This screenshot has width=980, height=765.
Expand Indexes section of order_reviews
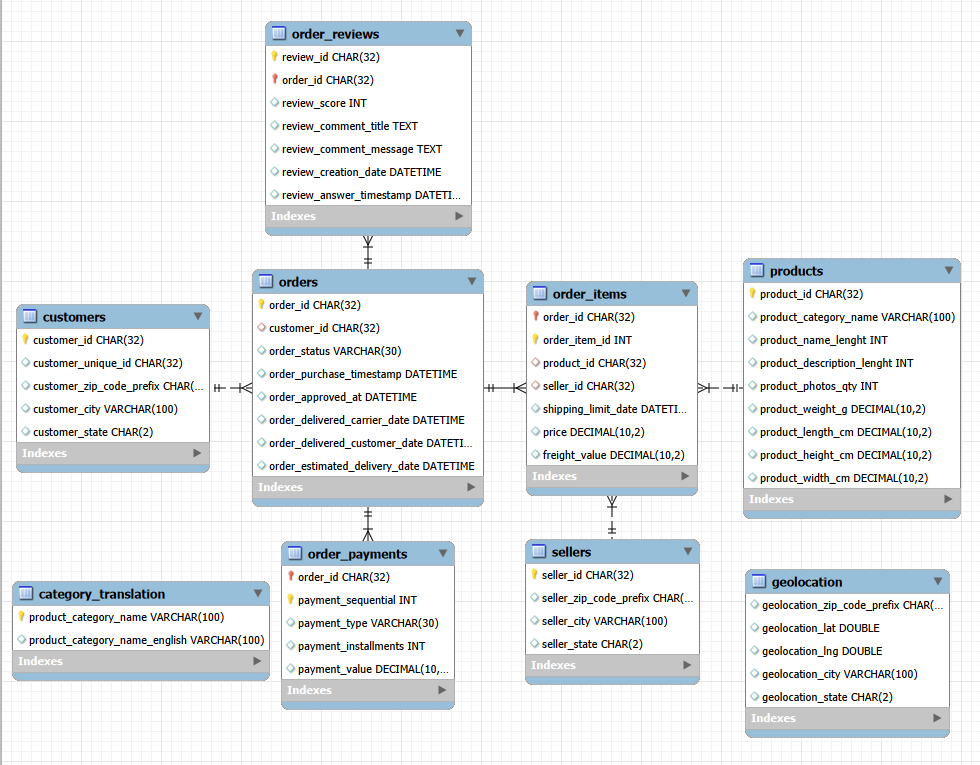tap(459, 216)
